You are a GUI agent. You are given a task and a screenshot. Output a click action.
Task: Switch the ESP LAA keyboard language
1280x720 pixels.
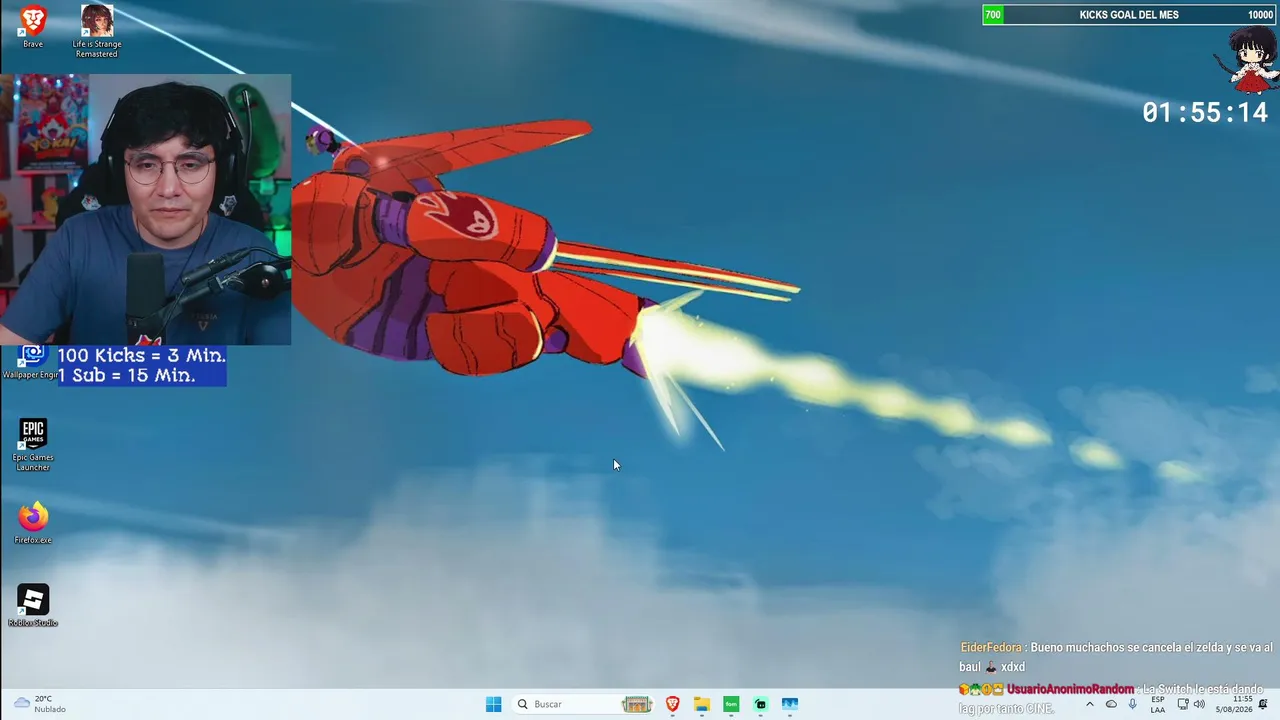click(1158, 704)
